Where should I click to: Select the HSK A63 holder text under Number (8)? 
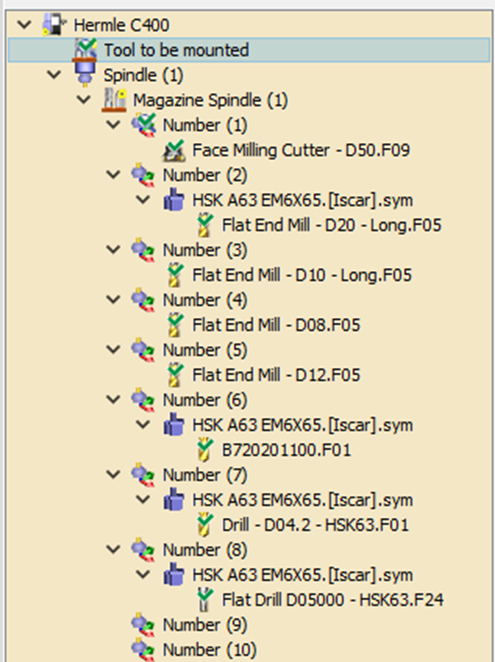click(303, 575)
